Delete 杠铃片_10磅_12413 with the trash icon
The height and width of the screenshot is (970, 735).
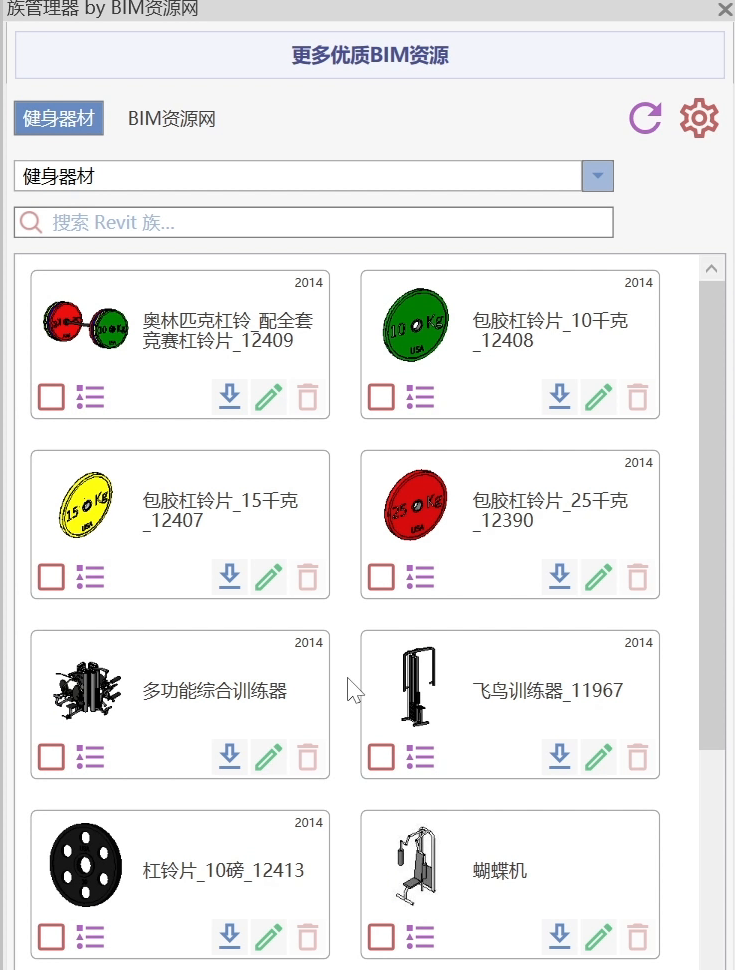tap(307, 937)
